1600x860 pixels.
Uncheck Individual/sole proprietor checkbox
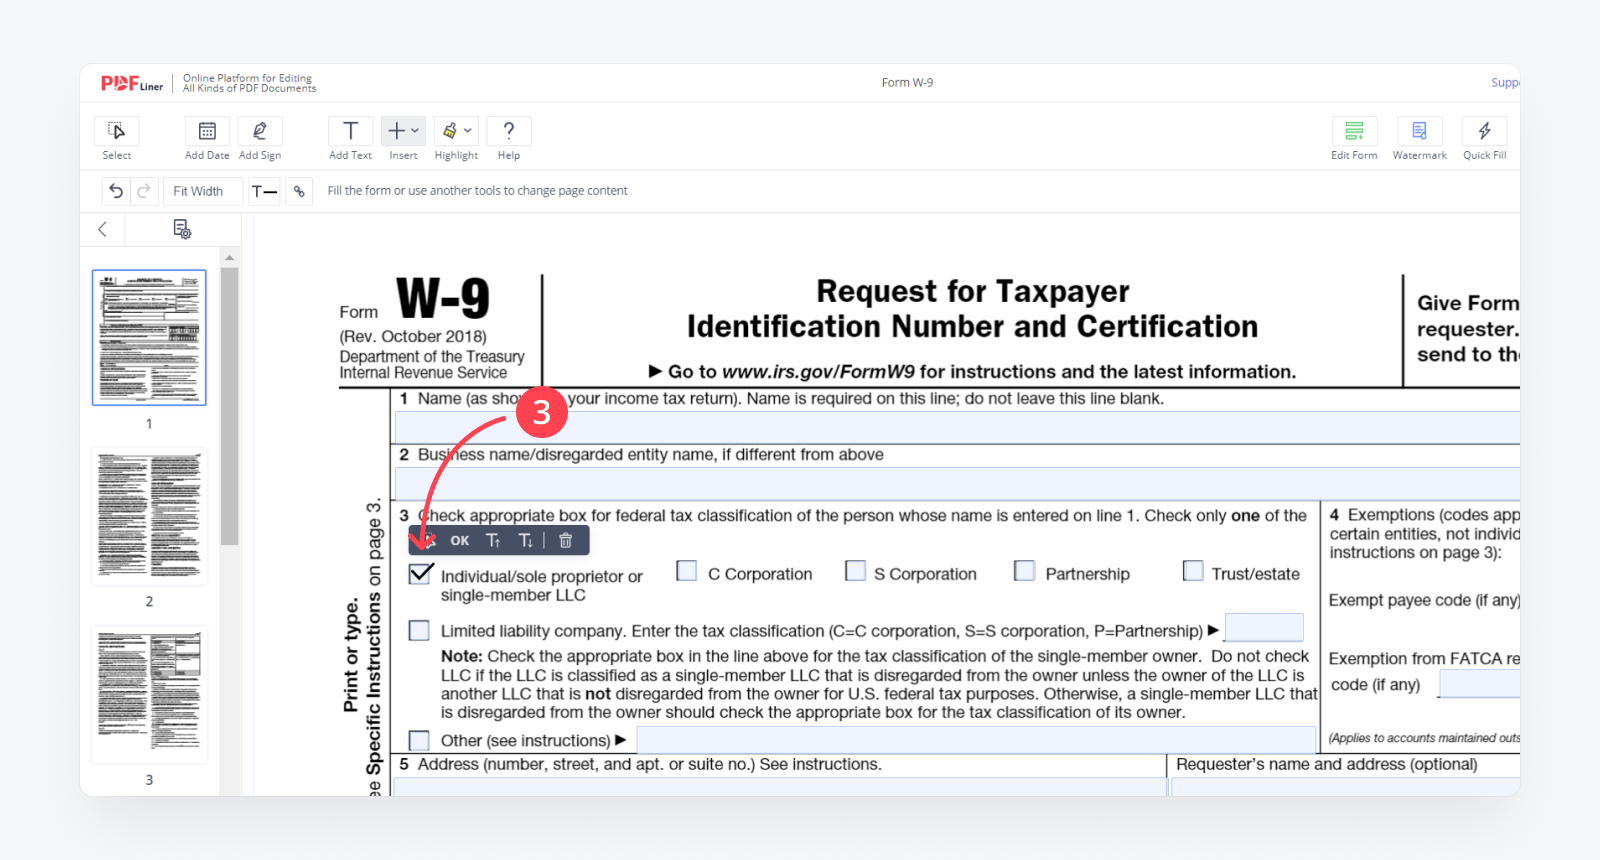tap(420, 574)
